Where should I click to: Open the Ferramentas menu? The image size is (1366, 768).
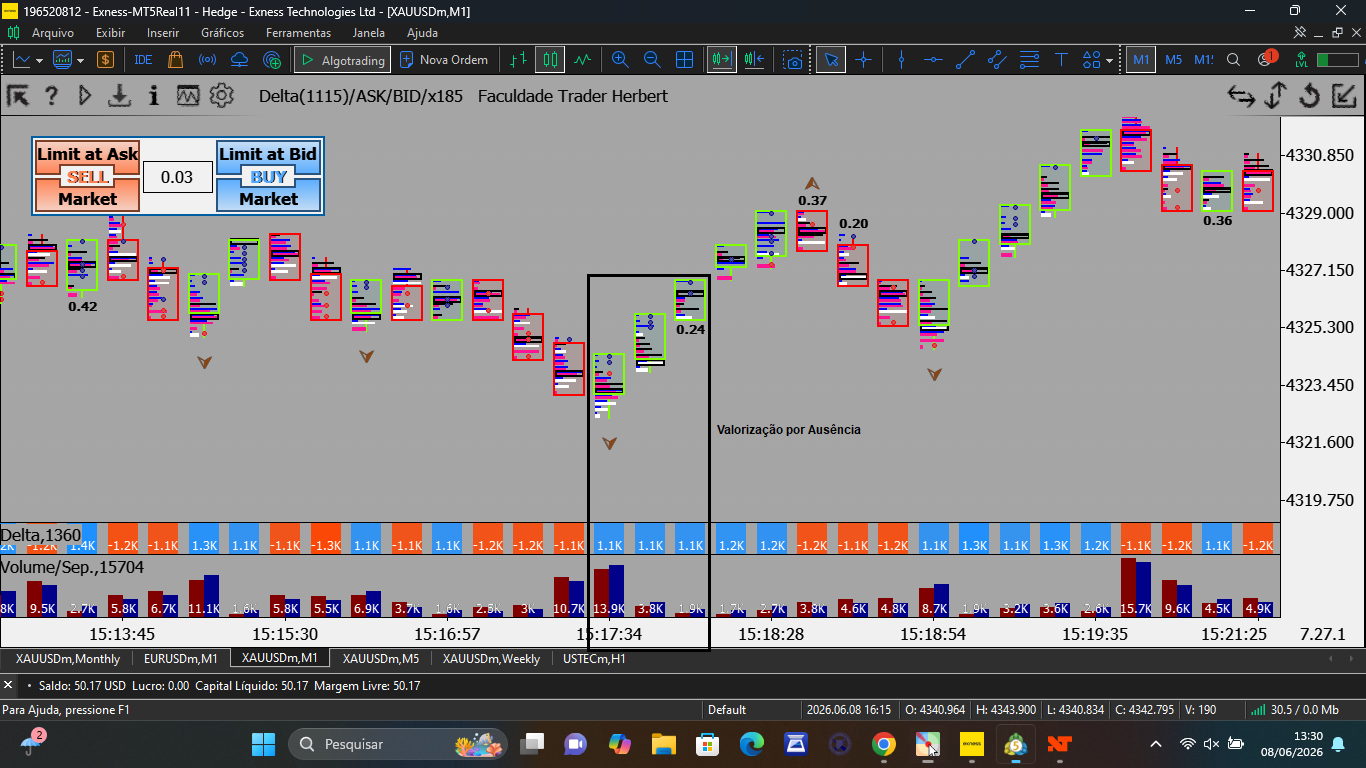[x=298, y=33]
